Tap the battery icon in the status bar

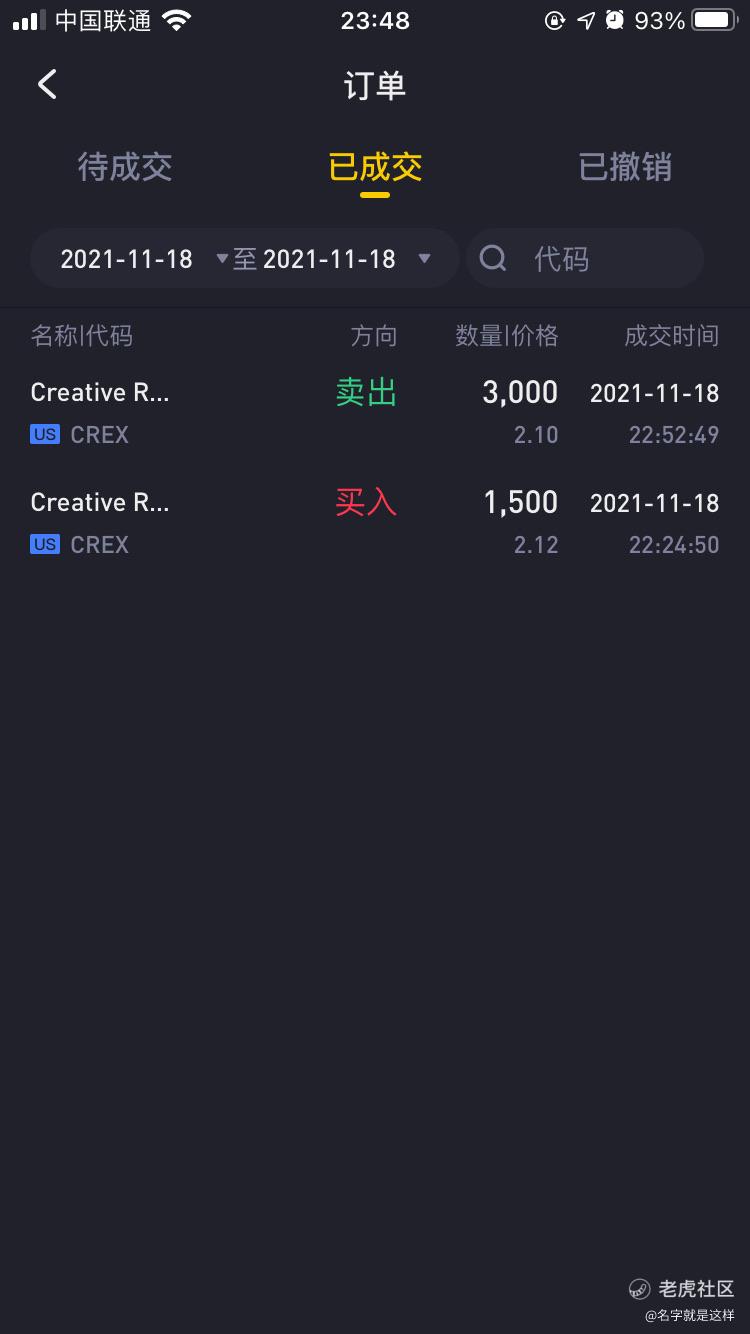715,20
